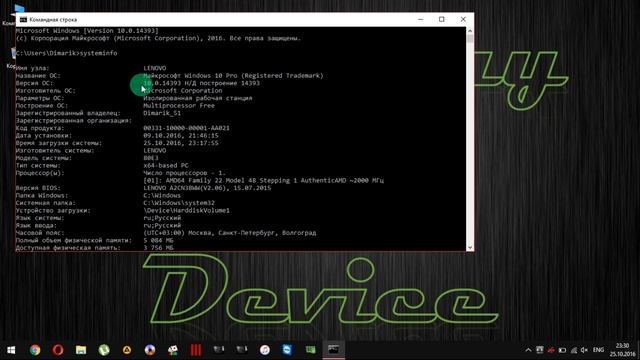Image resolution: width=640 pixels, height=360 pixels.
Task: Click system model value 'B0E3'
Action: pyautogui.click(x=151, y=158)
